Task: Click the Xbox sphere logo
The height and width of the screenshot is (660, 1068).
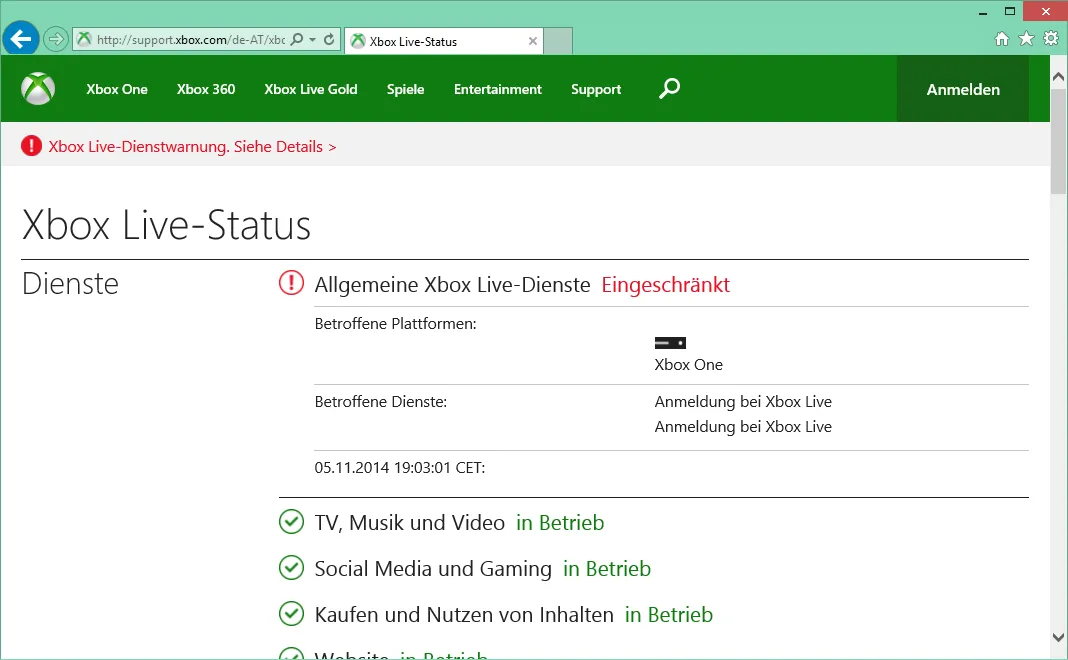Action: (38, 89)
